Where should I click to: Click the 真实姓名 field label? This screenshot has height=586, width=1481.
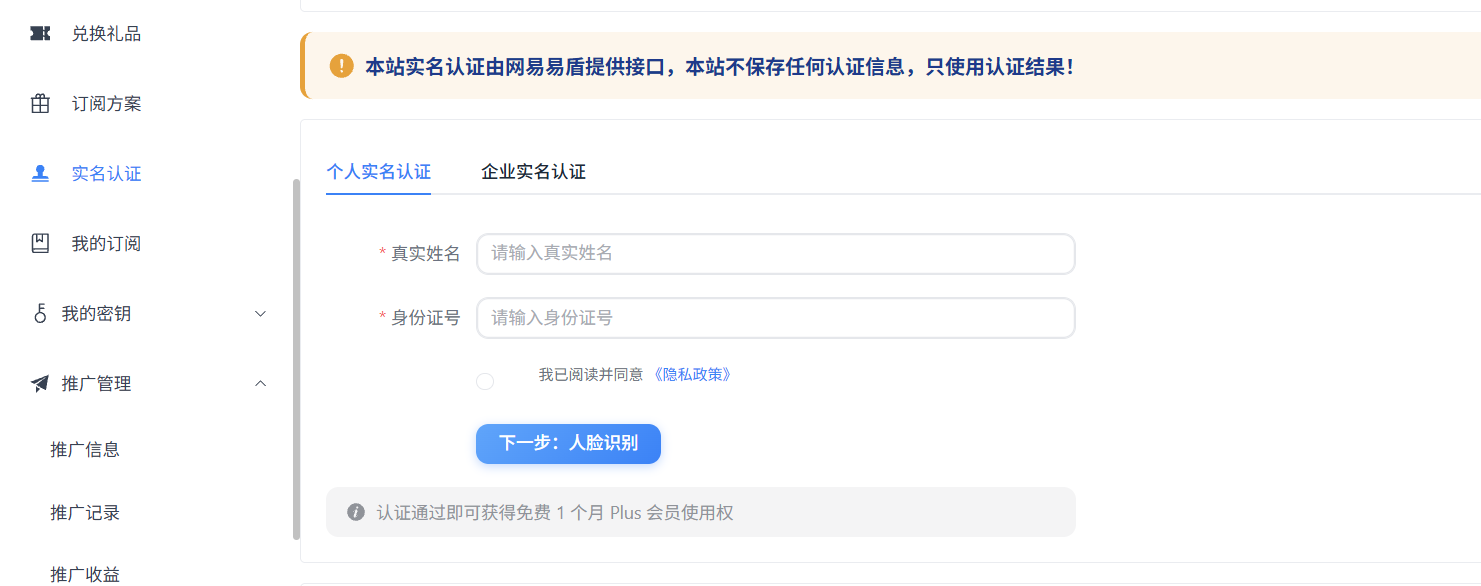coord(425,254)
